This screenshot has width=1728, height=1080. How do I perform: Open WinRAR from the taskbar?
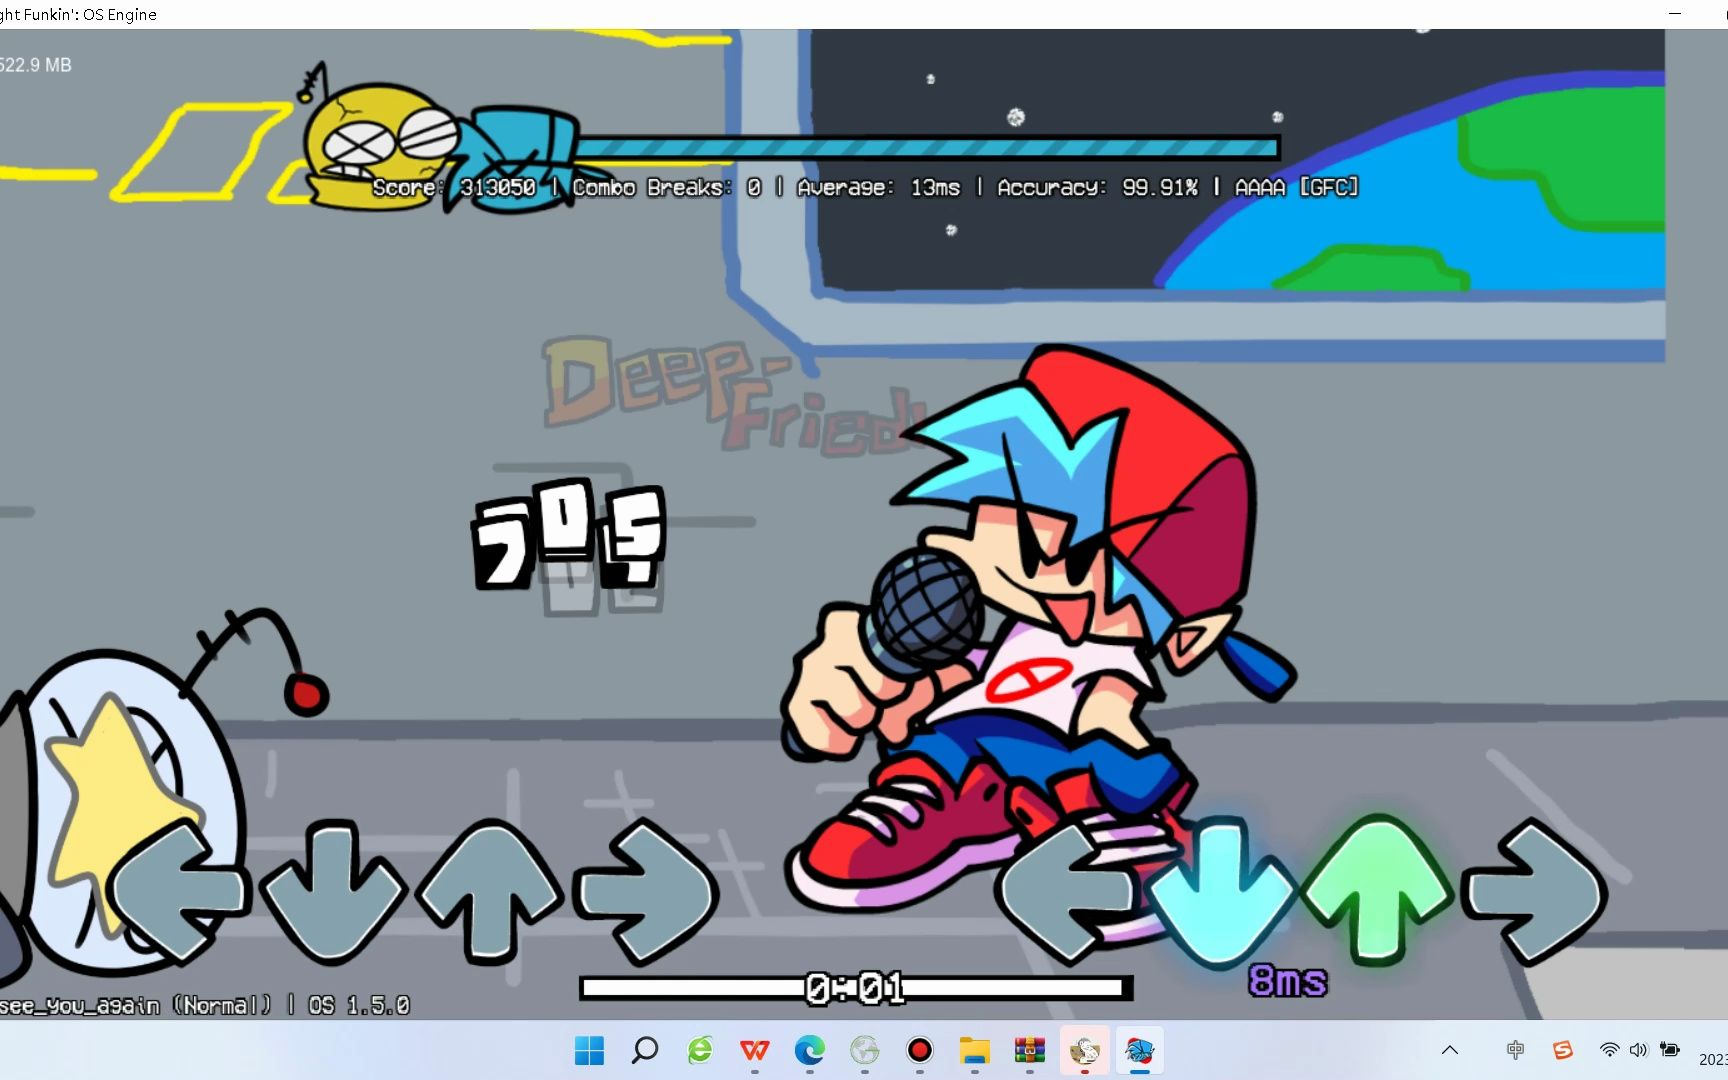1030,1050
